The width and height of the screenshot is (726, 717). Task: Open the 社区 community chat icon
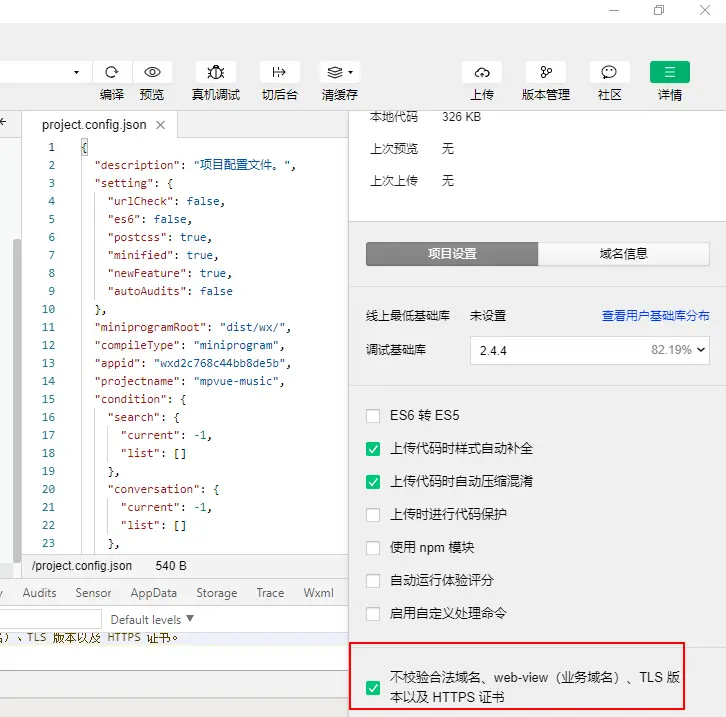point(609,72)
